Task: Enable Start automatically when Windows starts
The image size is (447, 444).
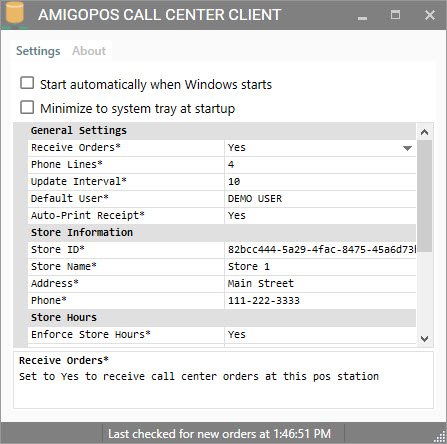Action: [27, 83]
